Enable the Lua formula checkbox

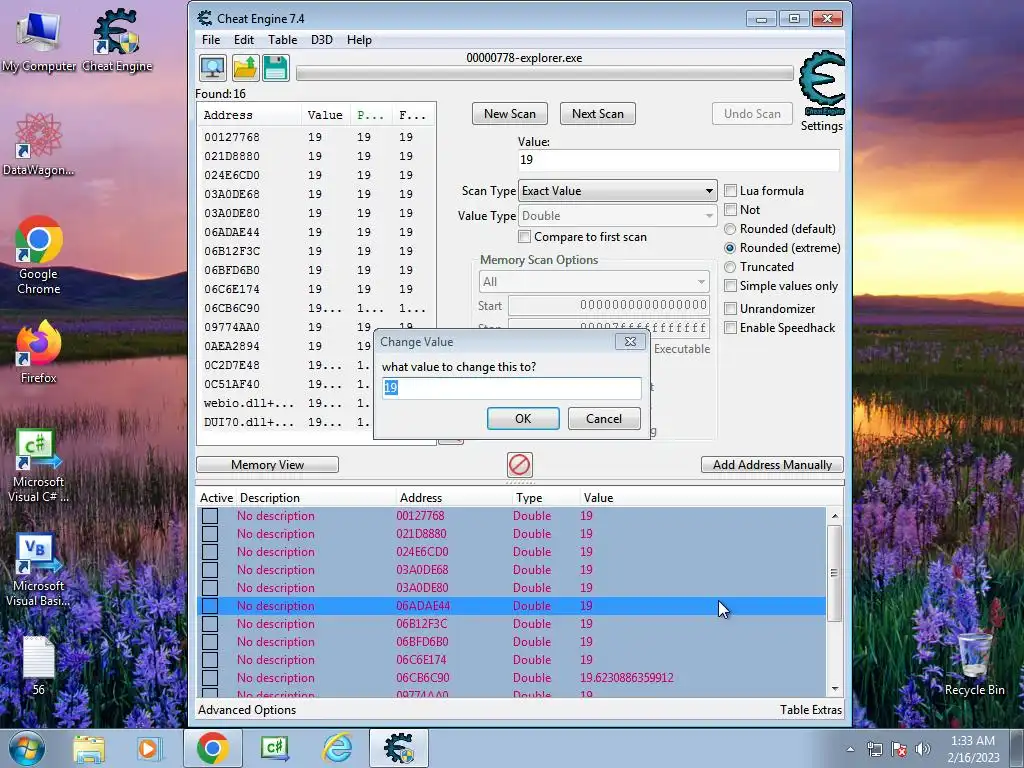tap(731, 191)
